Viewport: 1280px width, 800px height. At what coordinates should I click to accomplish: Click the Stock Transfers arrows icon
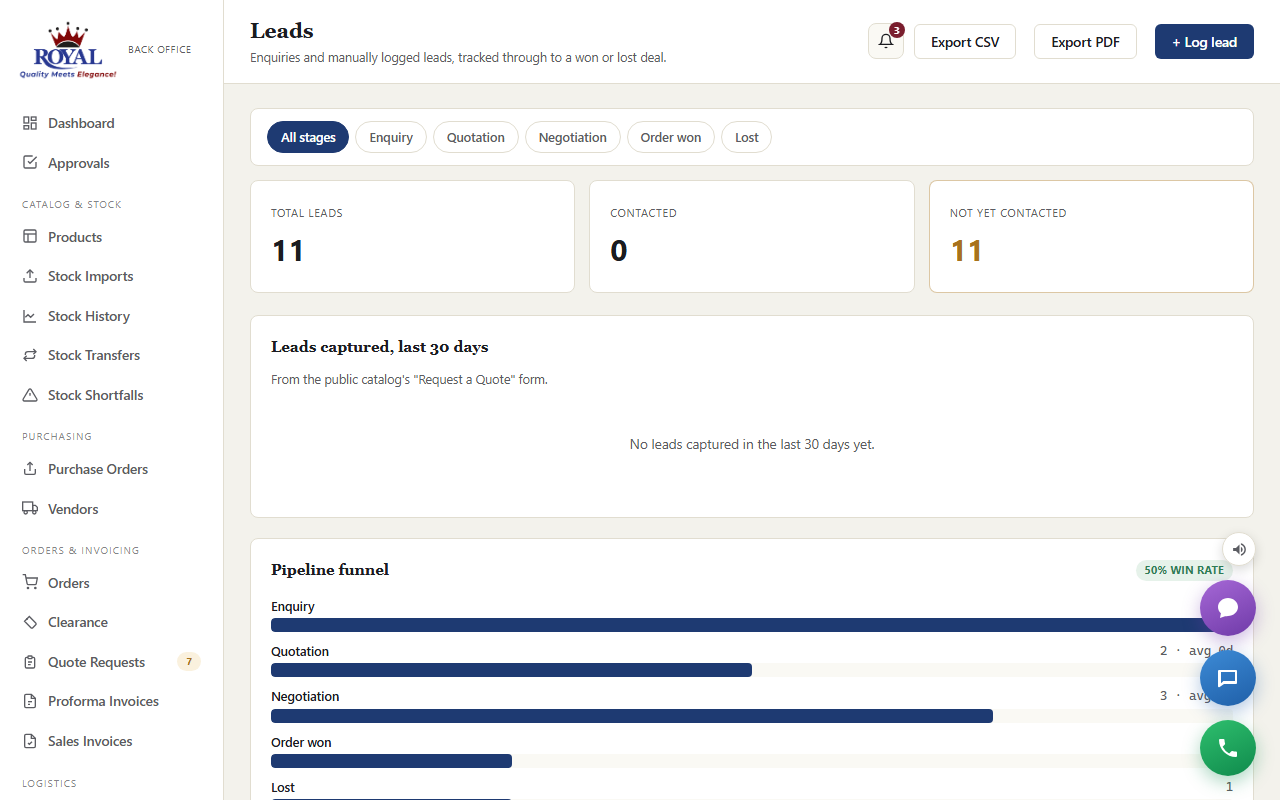[30, 355]
